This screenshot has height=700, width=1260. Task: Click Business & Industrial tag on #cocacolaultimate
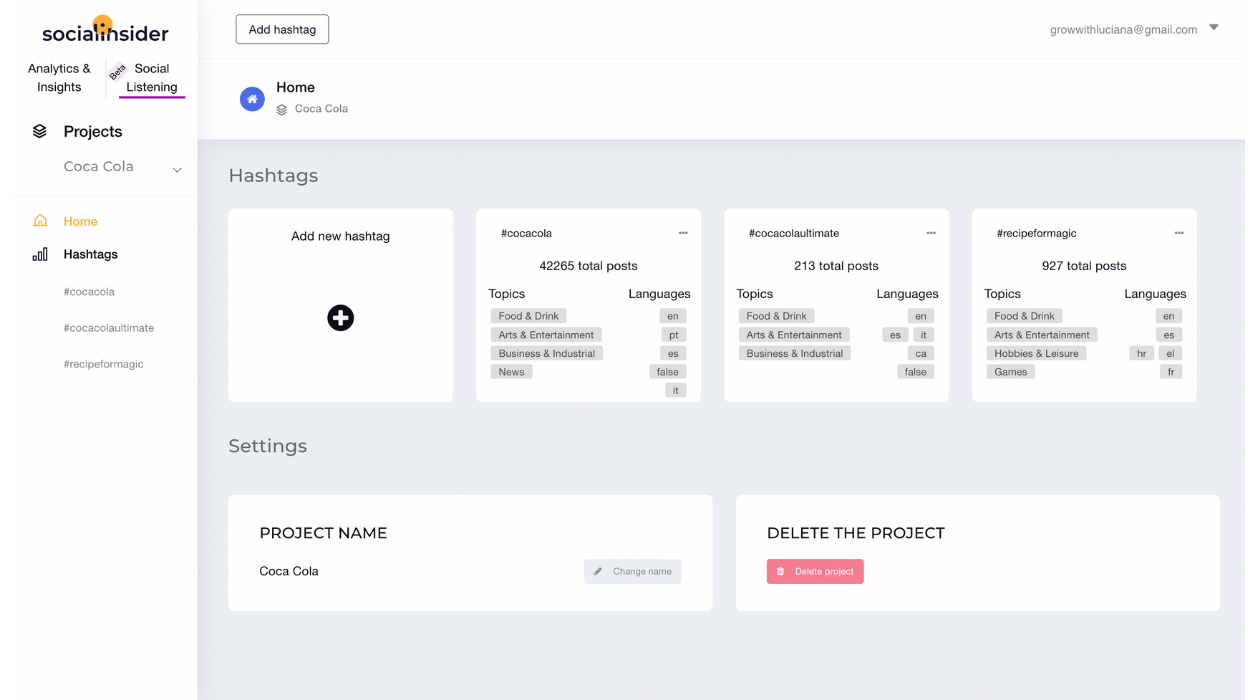coord(794,353)
